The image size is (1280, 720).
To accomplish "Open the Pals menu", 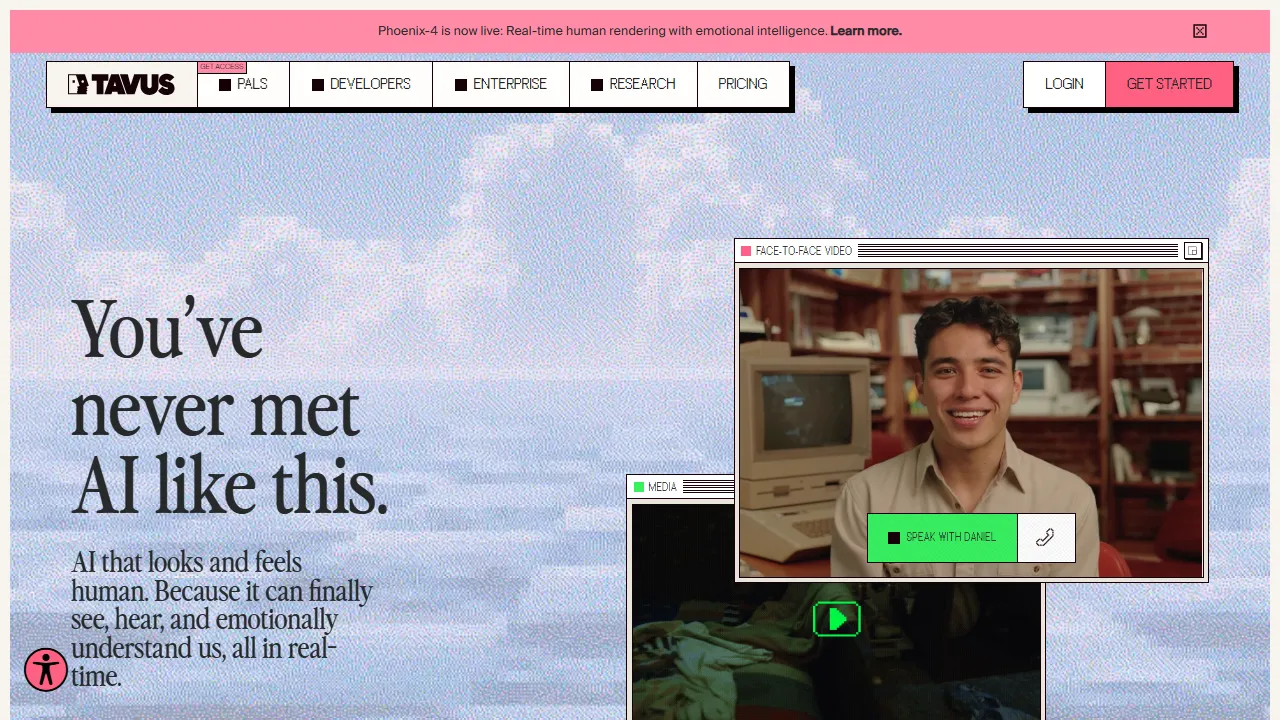I will (x=243, y=84).
